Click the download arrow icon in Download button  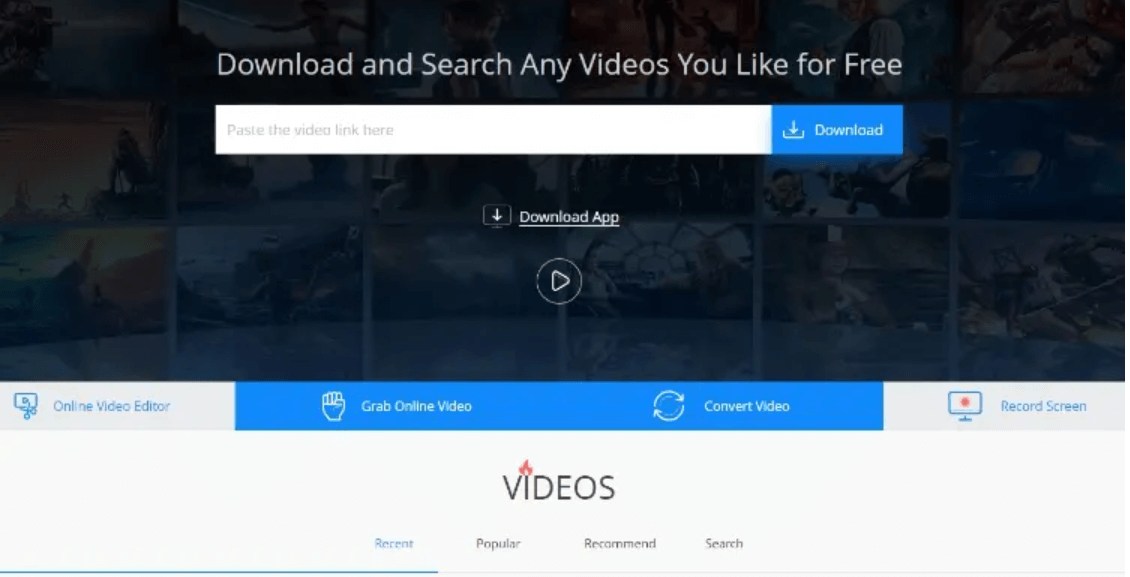tap(793, 130)
